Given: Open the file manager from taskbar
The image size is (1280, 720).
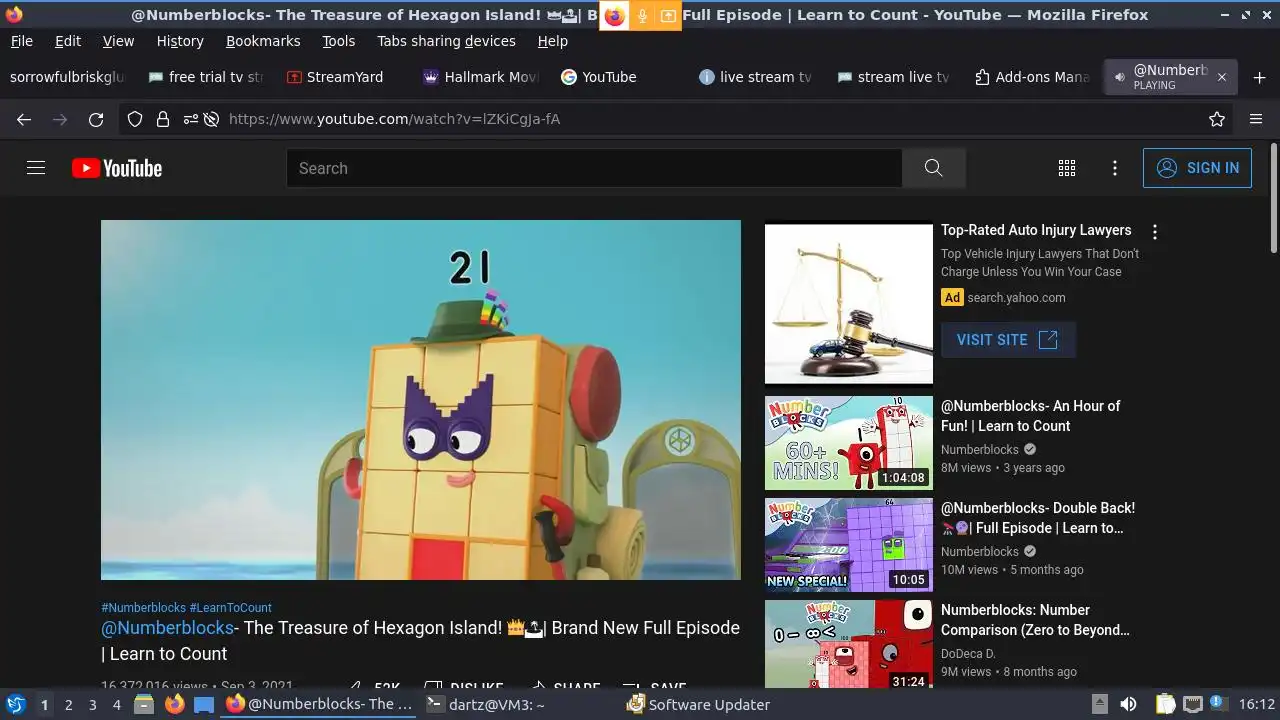Looking at the screenshot, I should pos(143,704).
